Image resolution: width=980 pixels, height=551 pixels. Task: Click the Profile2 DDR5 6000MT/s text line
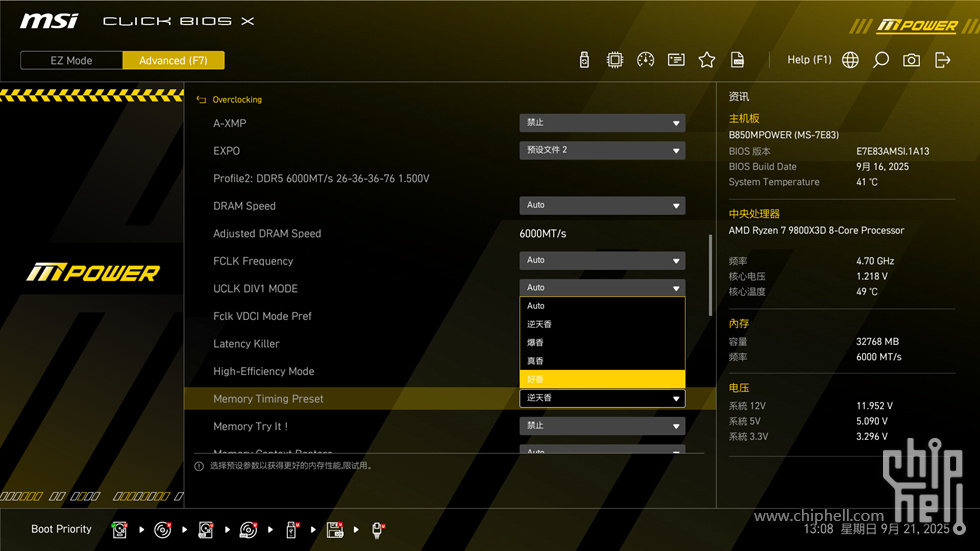[x=321, y=179]
